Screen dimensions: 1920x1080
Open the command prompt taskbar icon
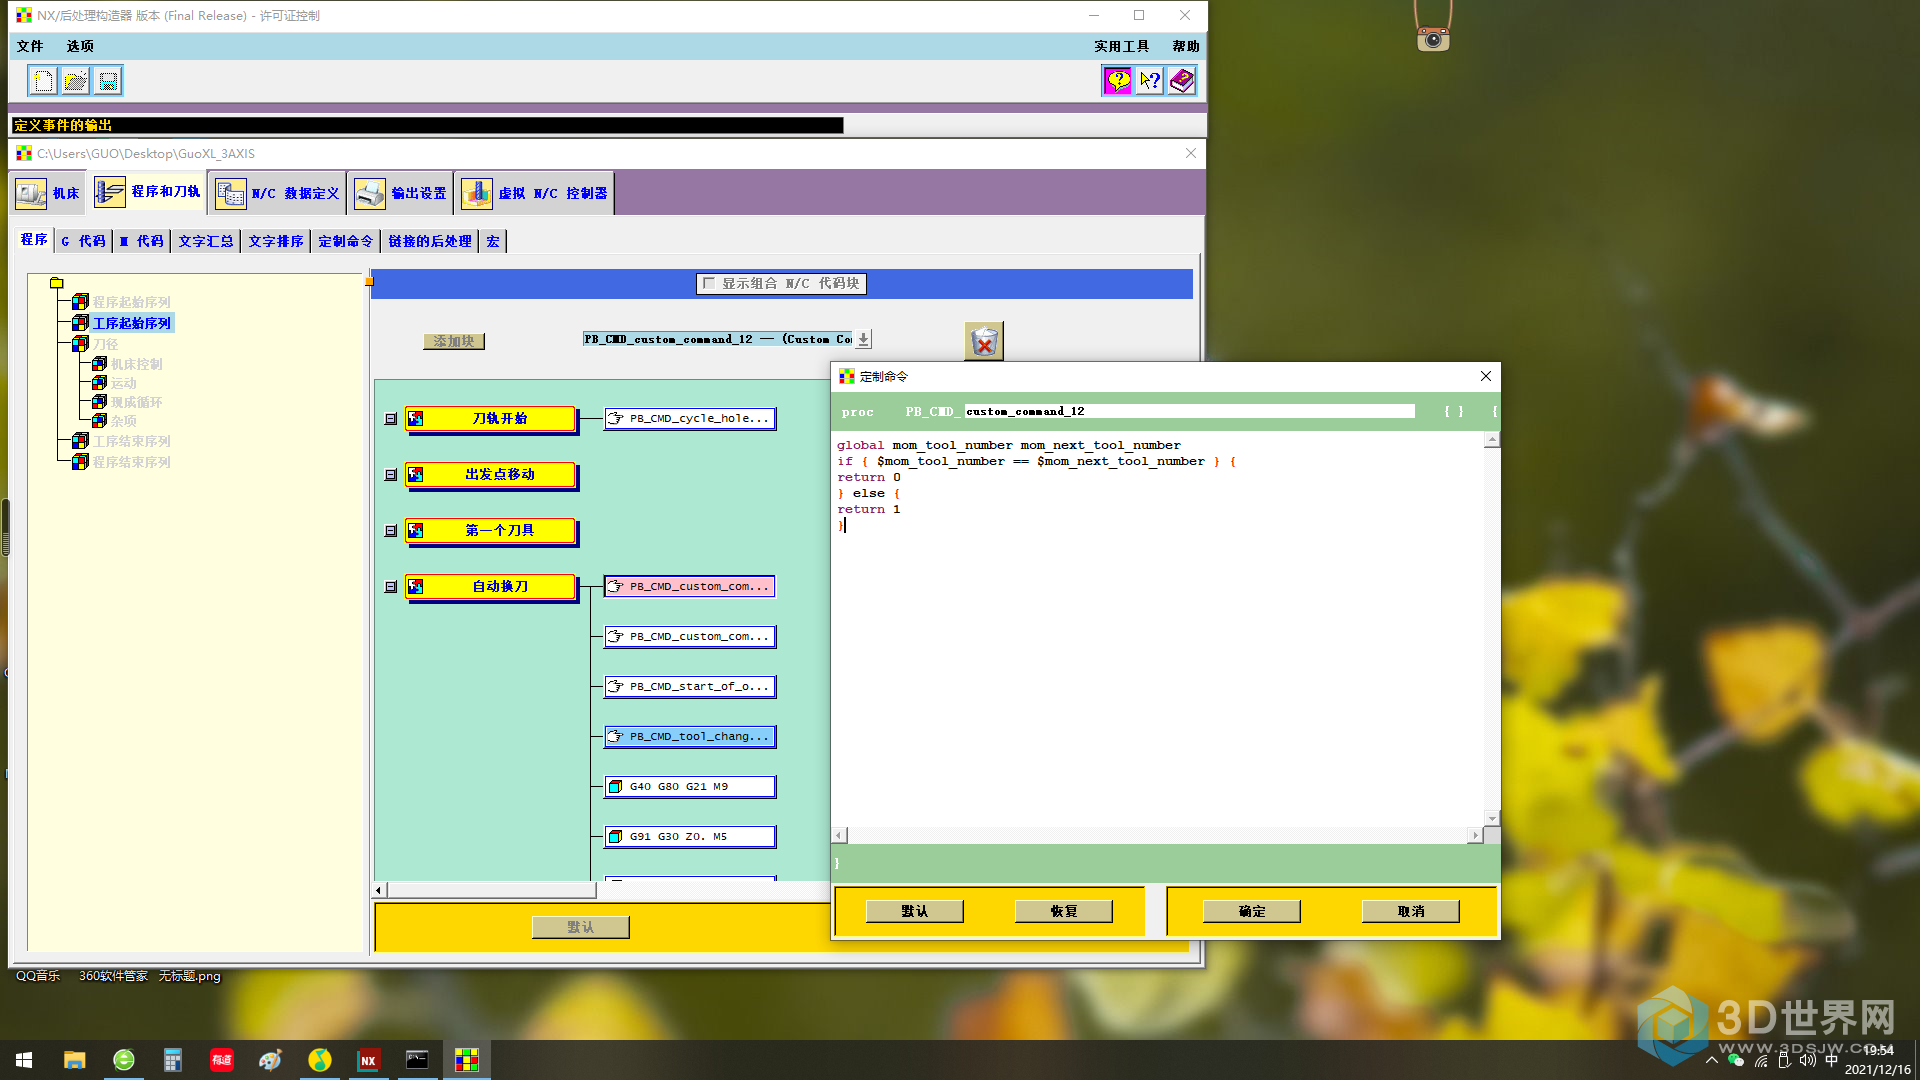417,1060
